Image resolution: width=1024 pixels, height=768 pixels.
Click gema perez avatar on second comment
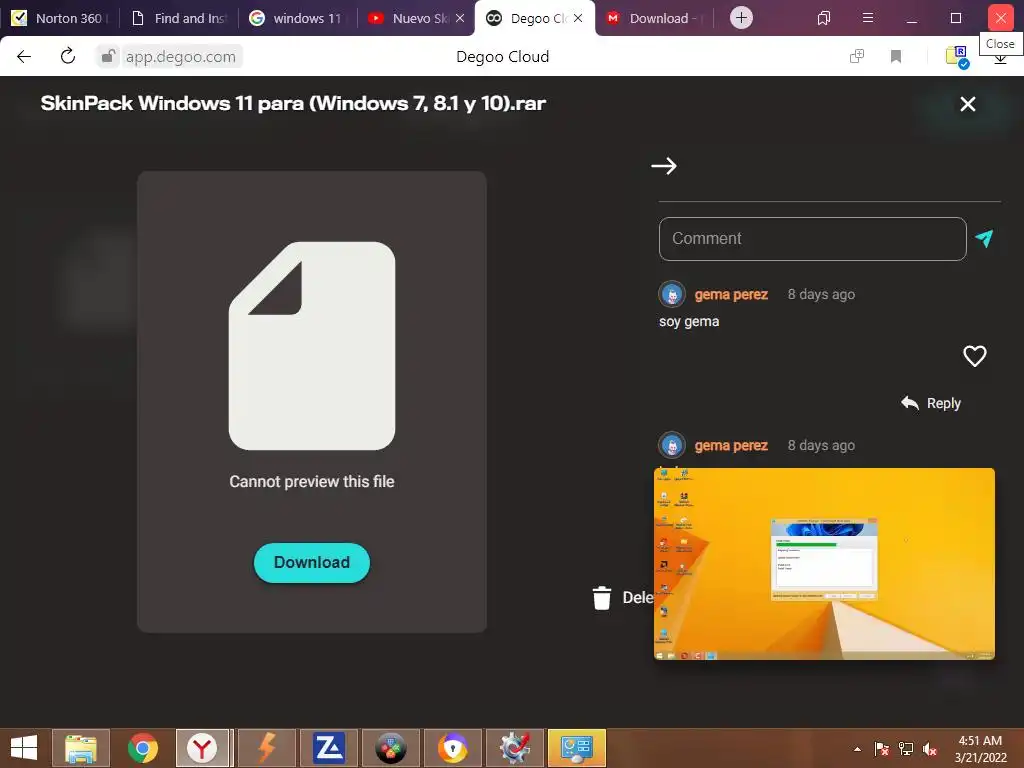[x=671, y=445]
